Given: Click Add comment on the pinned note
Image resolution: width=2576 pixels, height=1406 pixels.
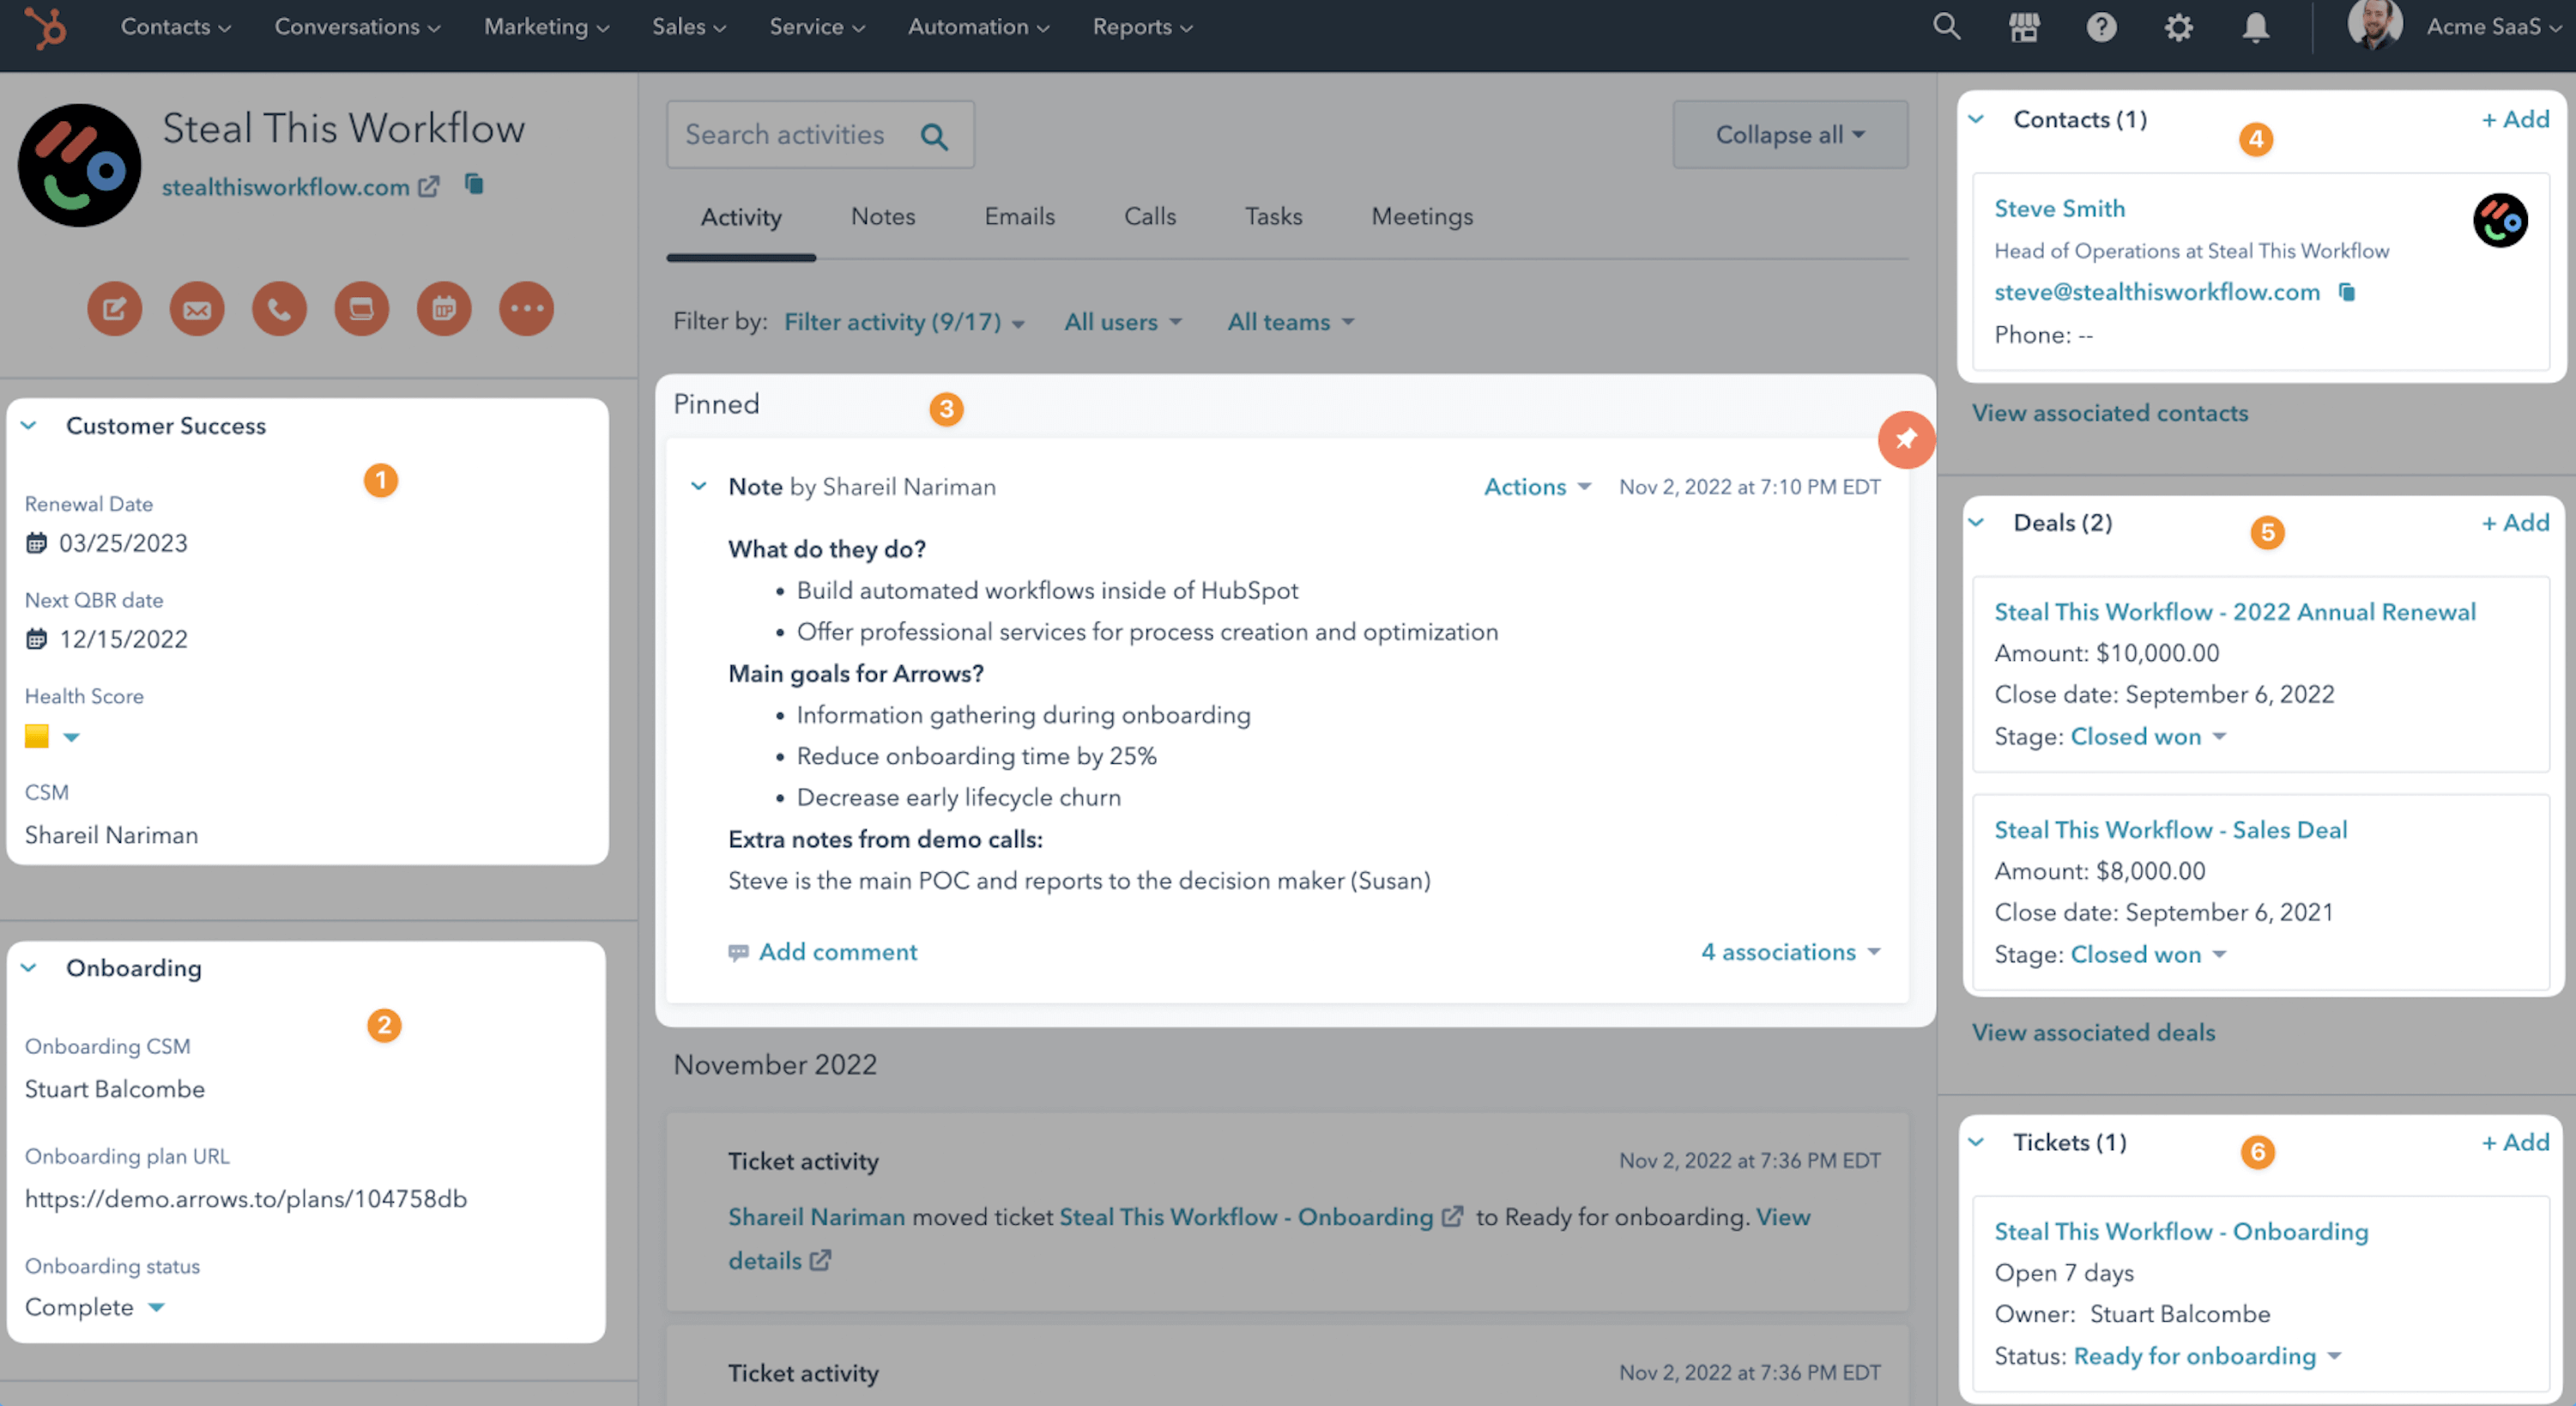Looking at the screenshot, I should coord(838,951).
